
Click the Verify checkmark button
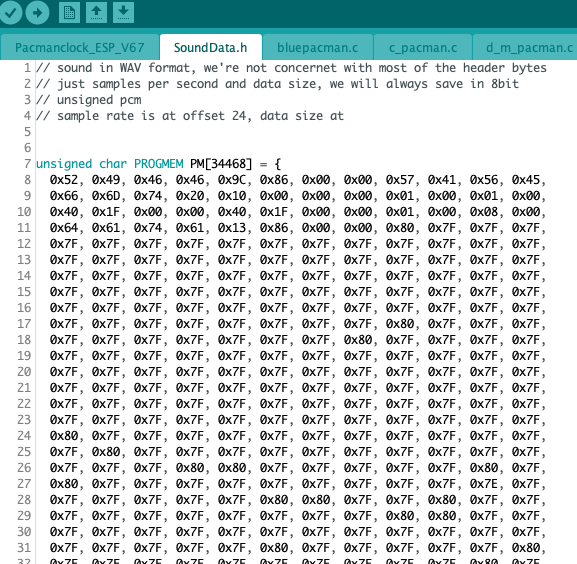pyautogui.click(x=10, y=13)
